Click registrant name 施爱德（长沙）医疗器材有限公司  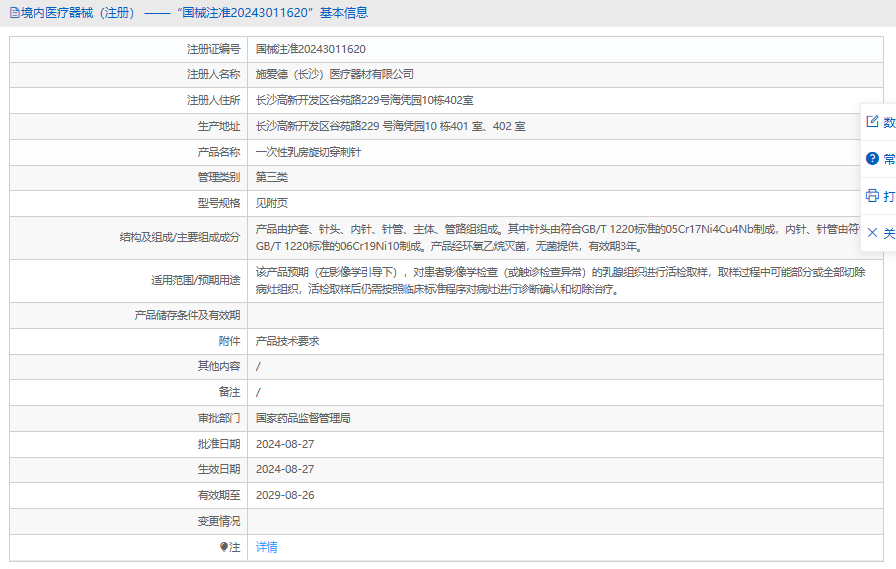[335, 74]
